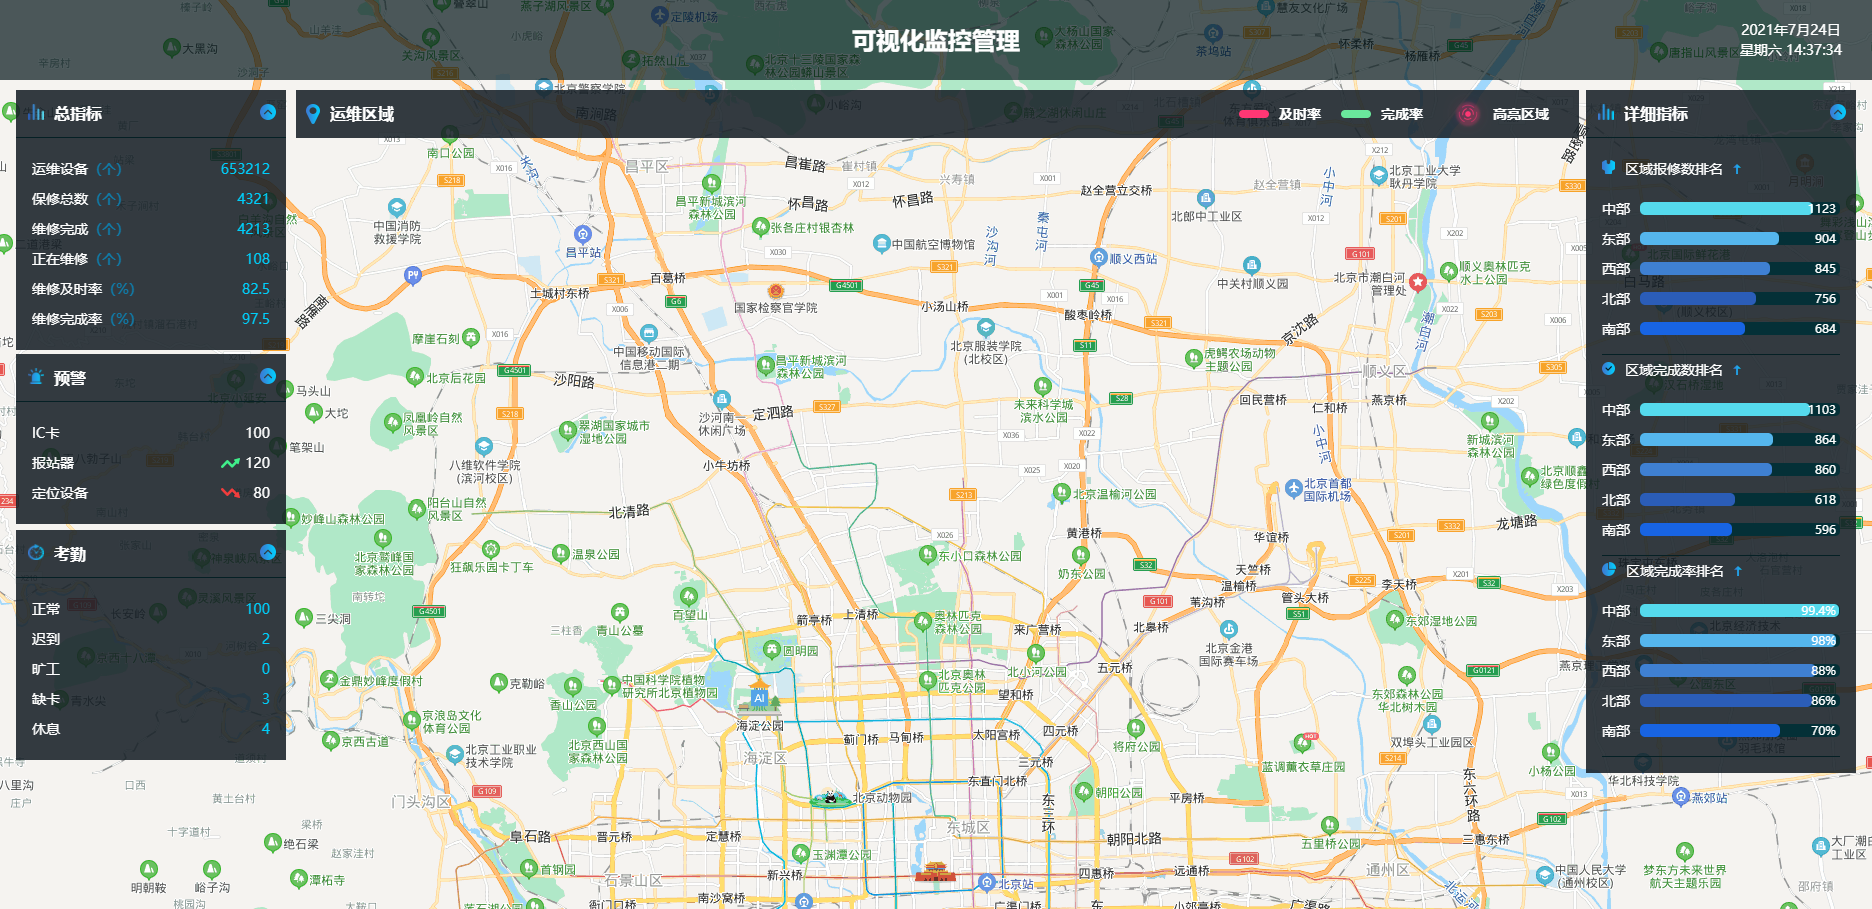Click 北京站 railway map marker
This screenshot has width=1872, height=909.
(x=987, y=883)
